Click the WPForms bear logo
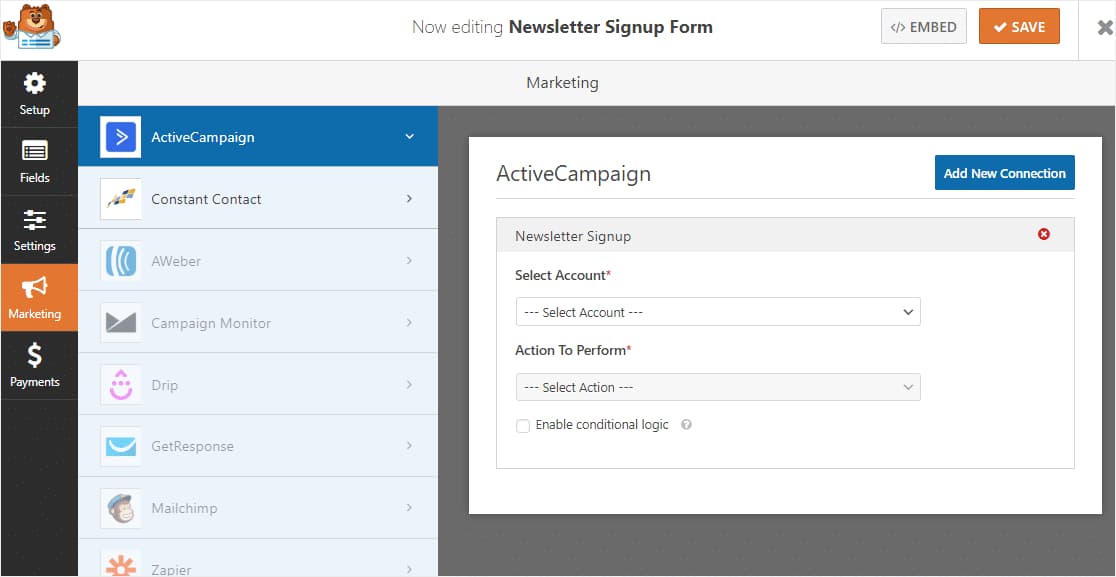The width and height of the screenshot is (1116, 577). tap(33, 26)
